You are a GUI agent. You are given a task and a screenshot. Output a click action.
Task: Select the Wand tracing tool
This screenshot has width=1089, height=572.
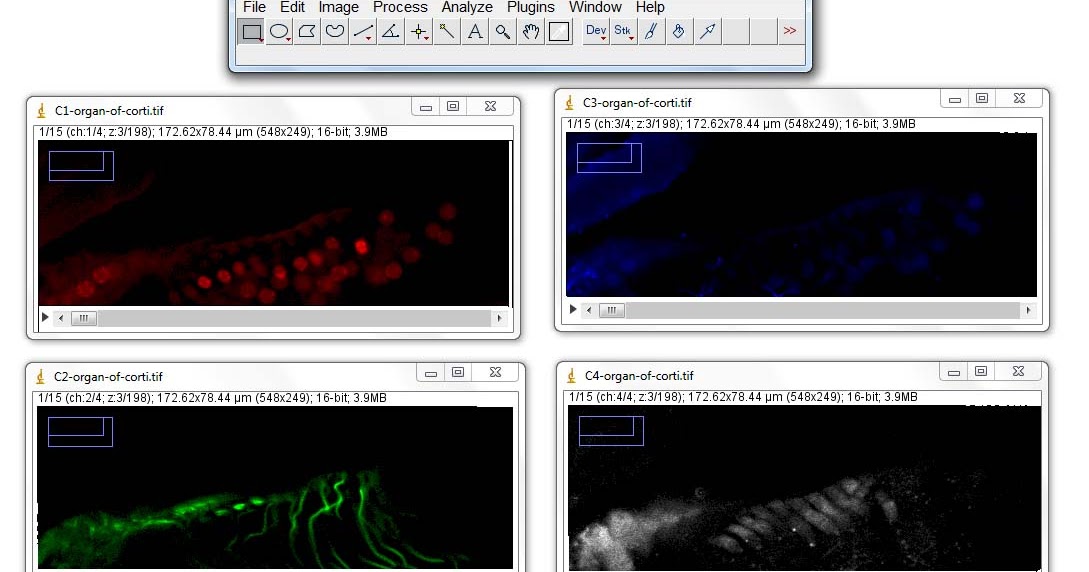(x=447, y=31)
